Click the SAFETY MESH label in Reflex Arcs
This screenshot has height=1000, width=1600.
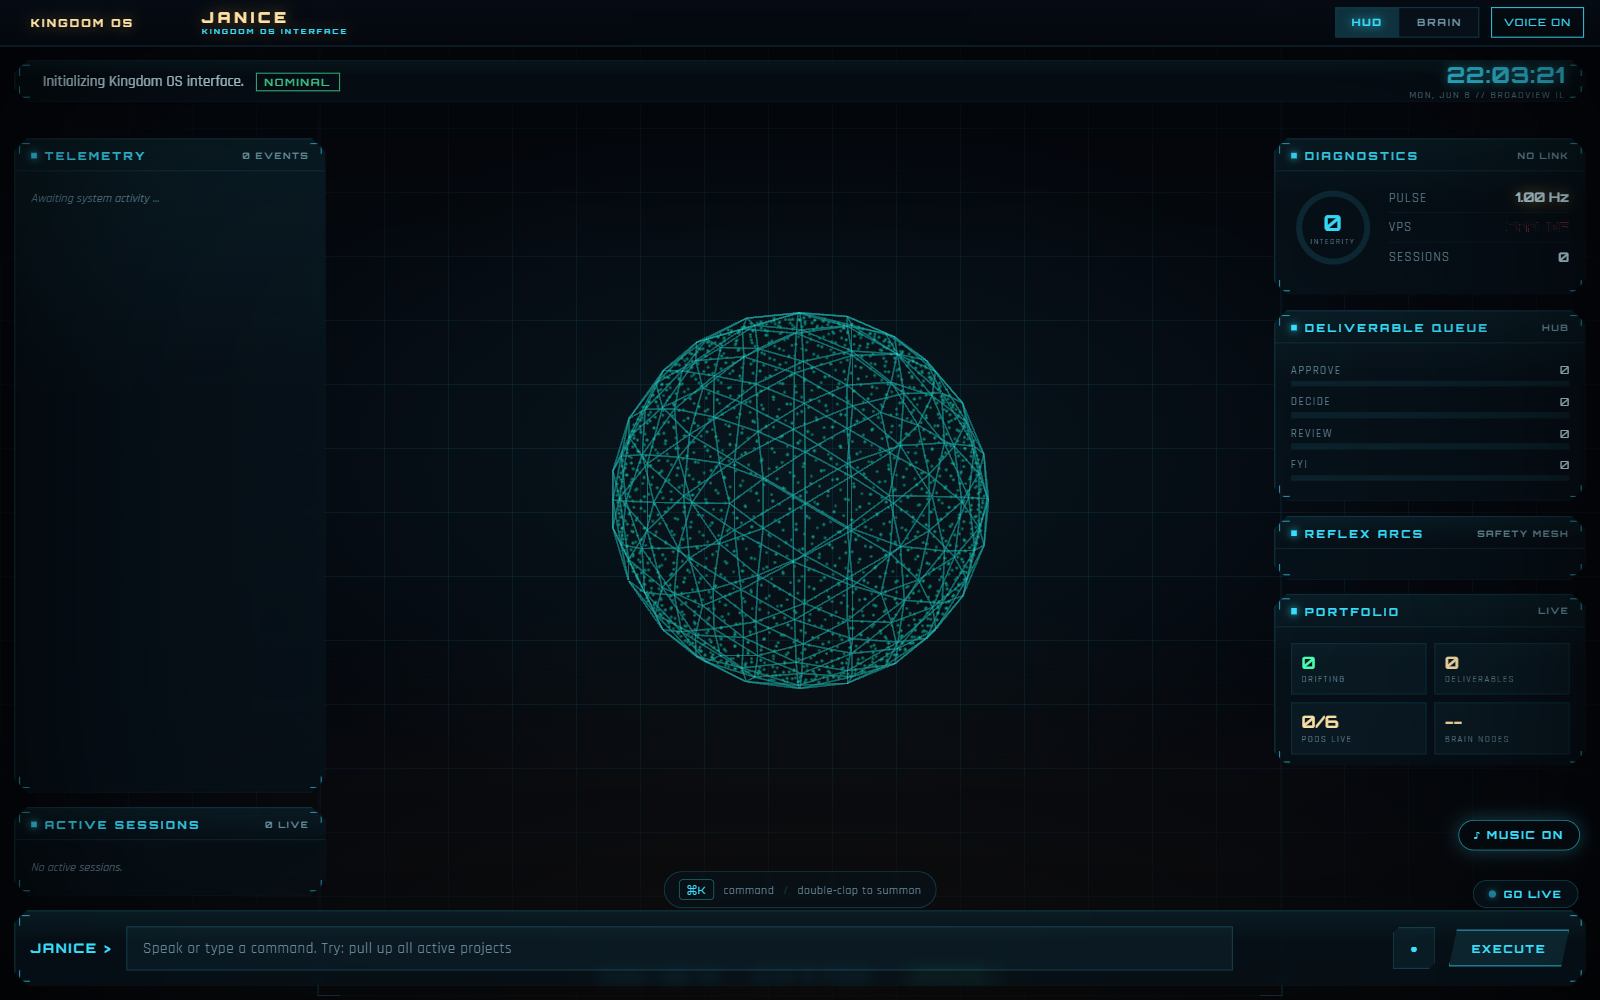[1522, 534]
